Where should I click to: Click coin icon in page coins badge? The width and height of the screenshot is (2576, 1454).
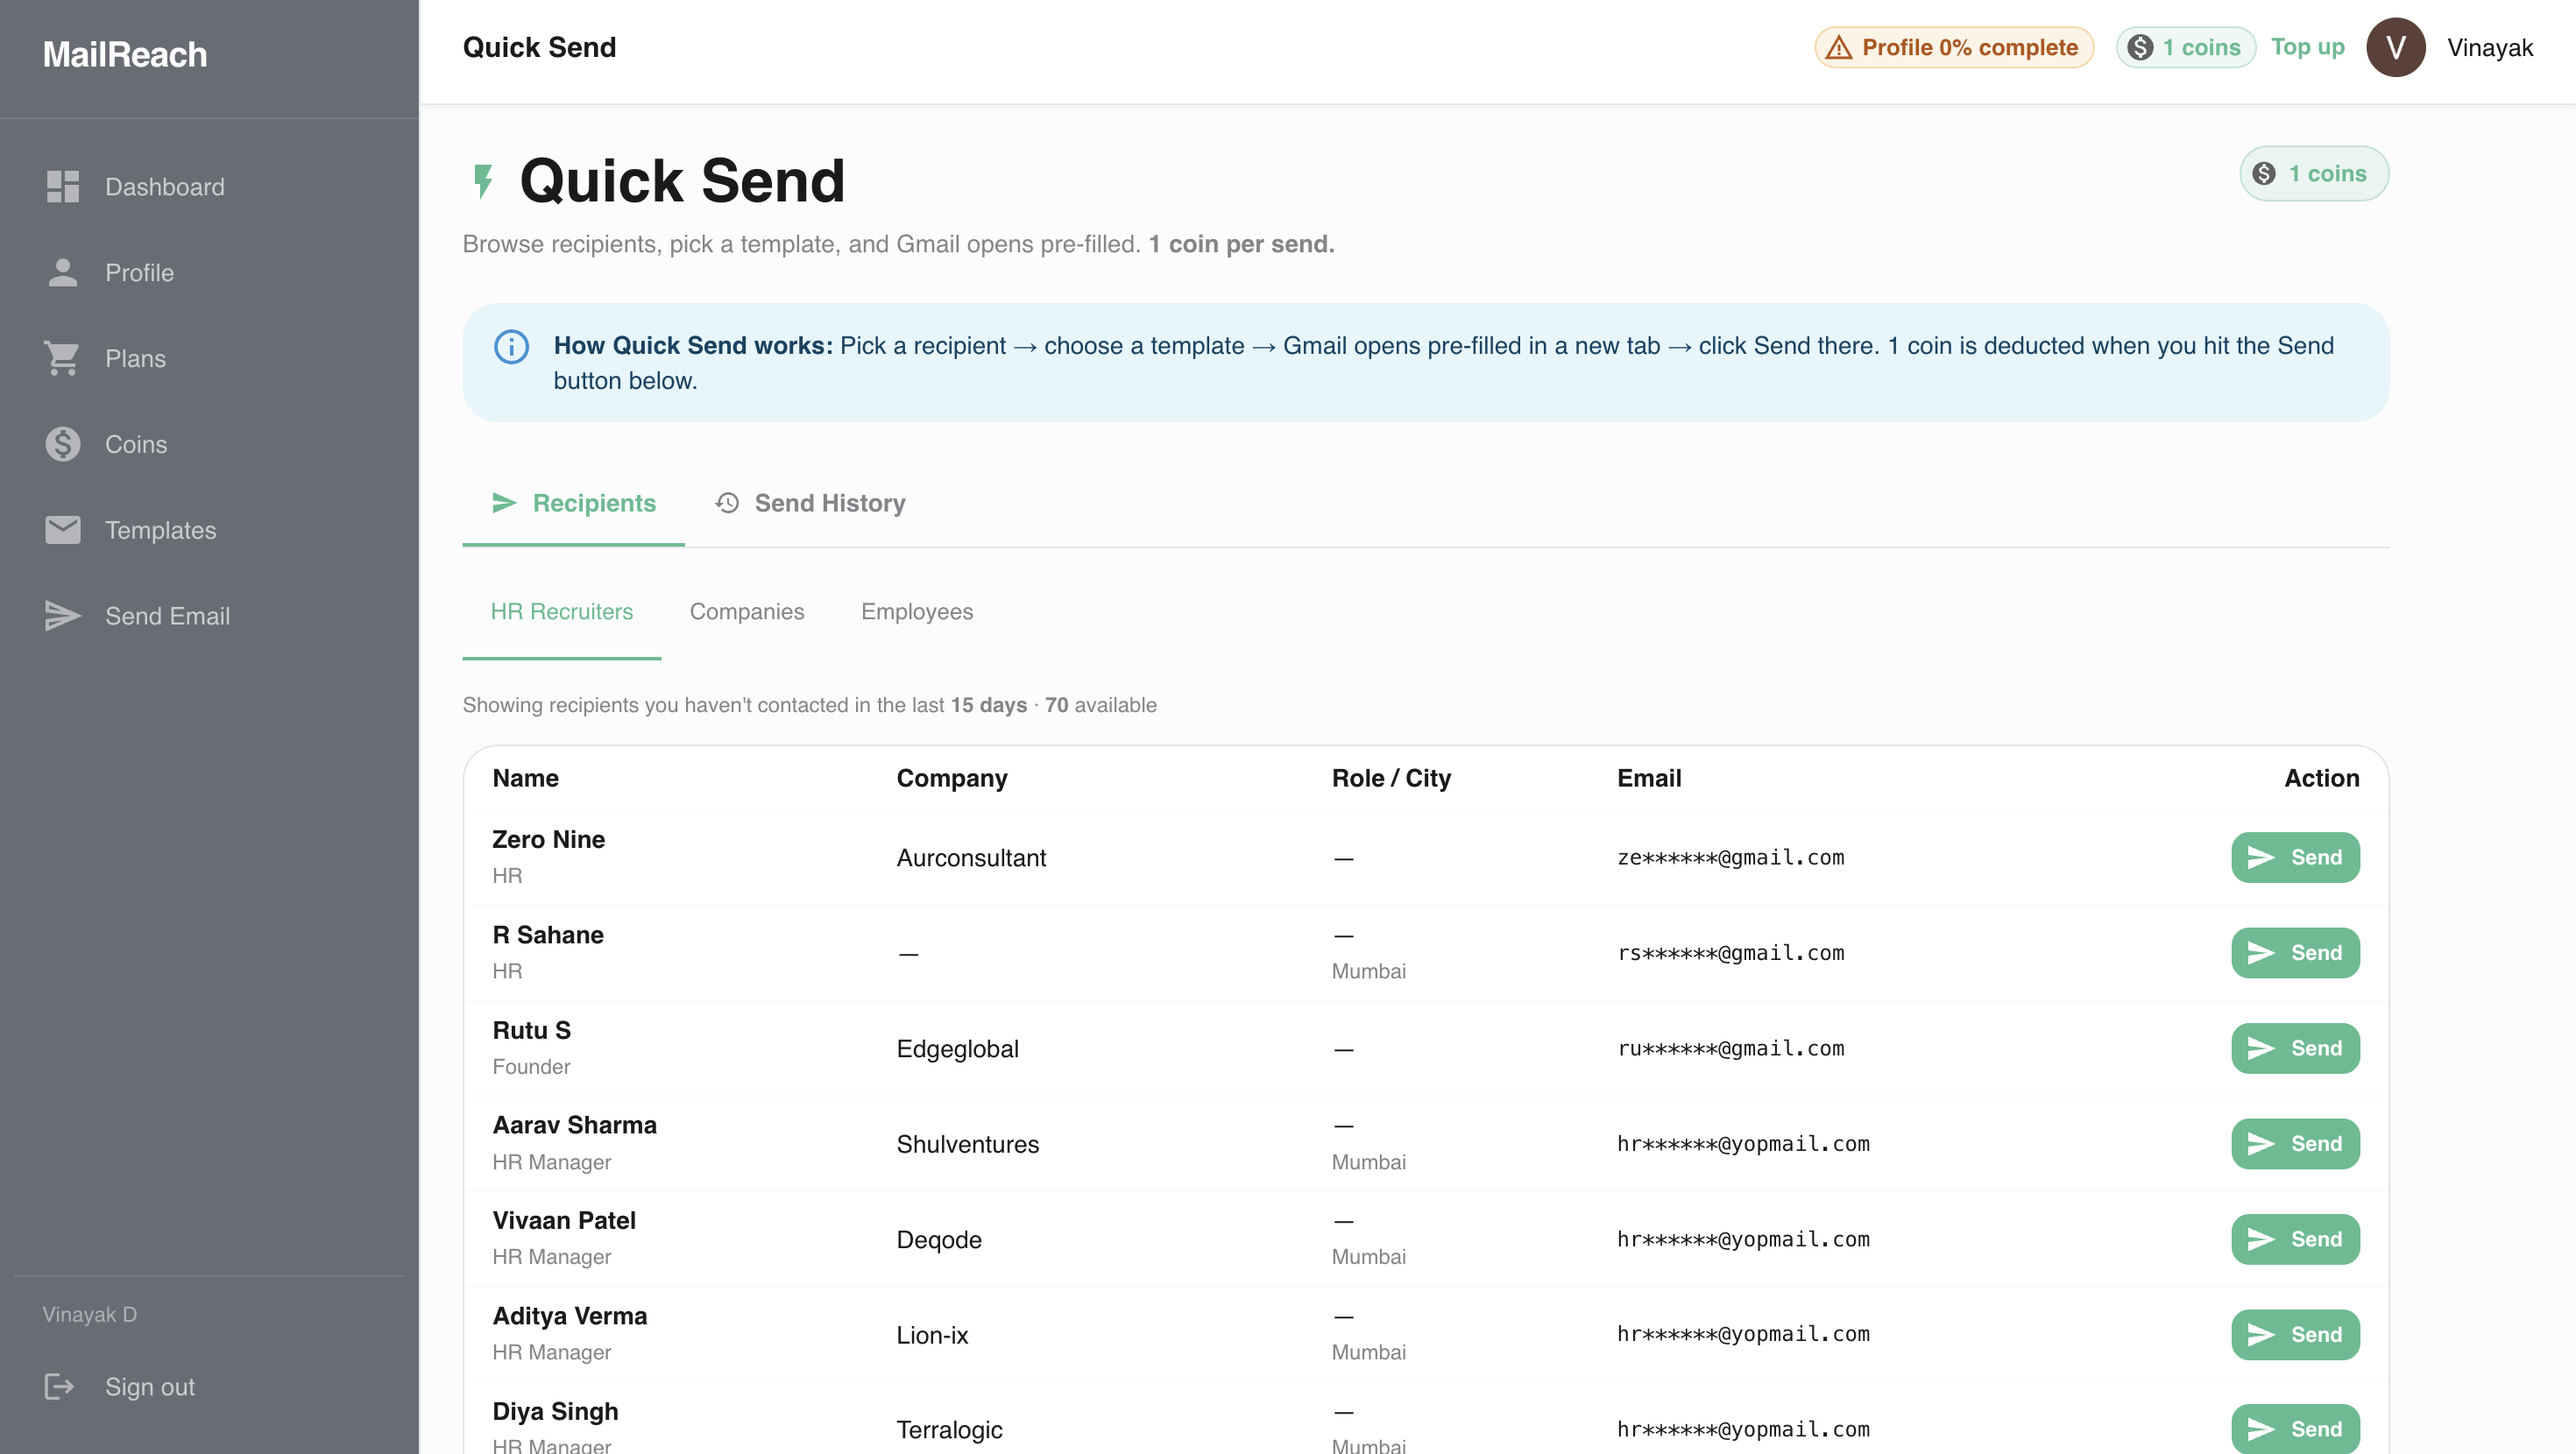(x=2264, y=174)
